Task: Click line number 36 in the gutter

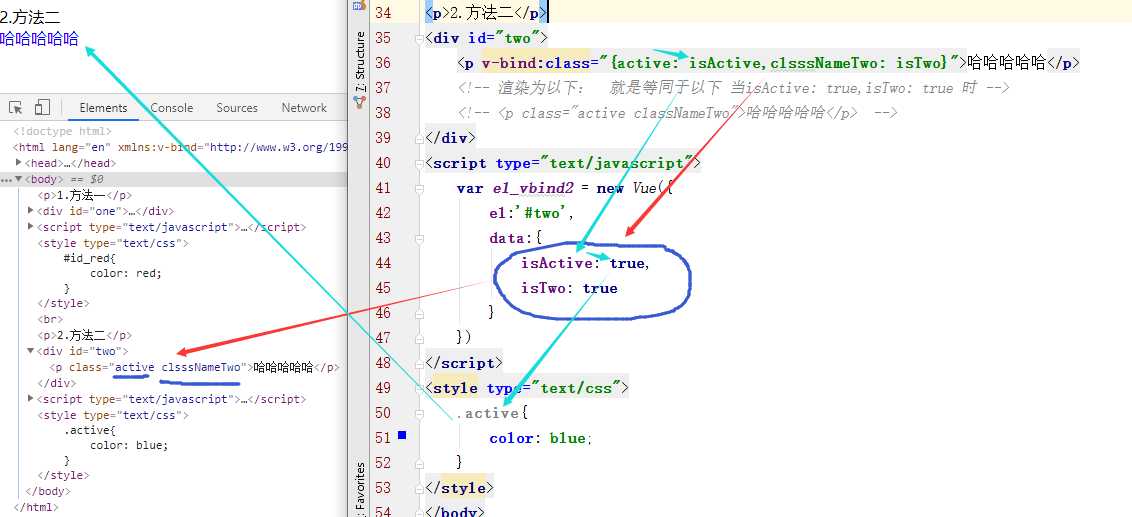Action: point(383,63)
